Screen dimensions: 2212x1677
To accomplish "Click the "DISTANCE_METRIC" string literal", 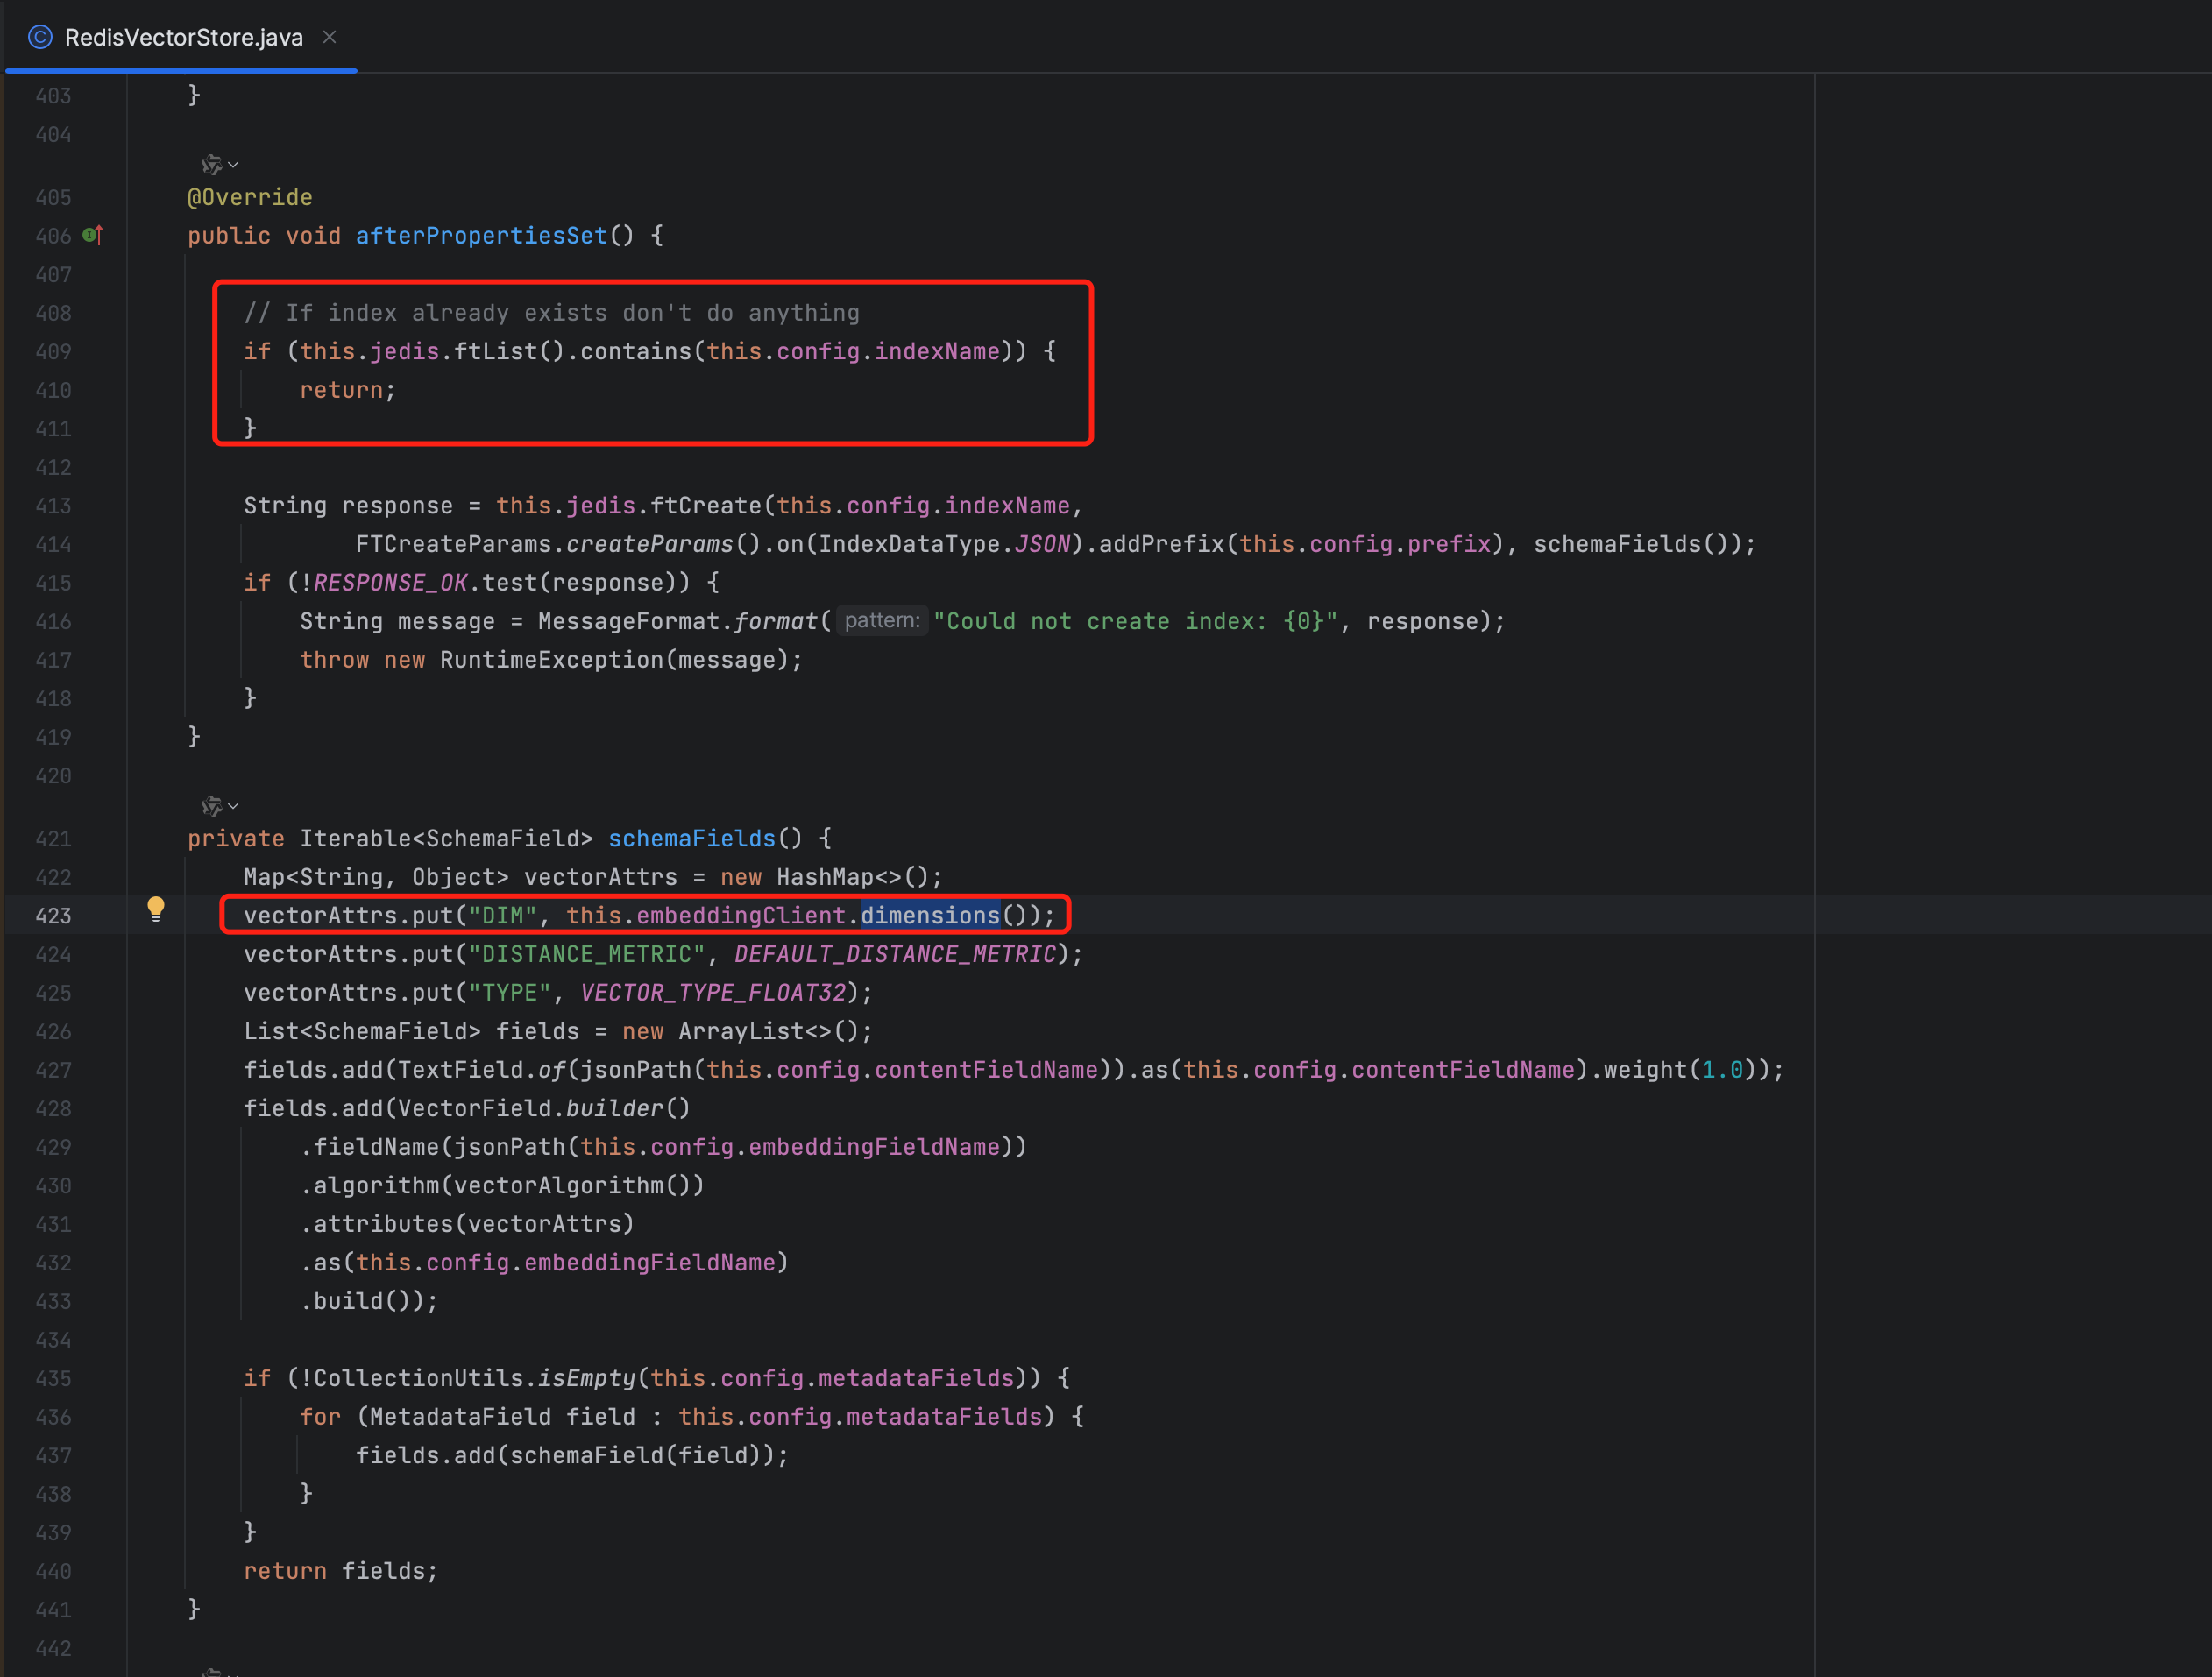I will coord(587,954).
